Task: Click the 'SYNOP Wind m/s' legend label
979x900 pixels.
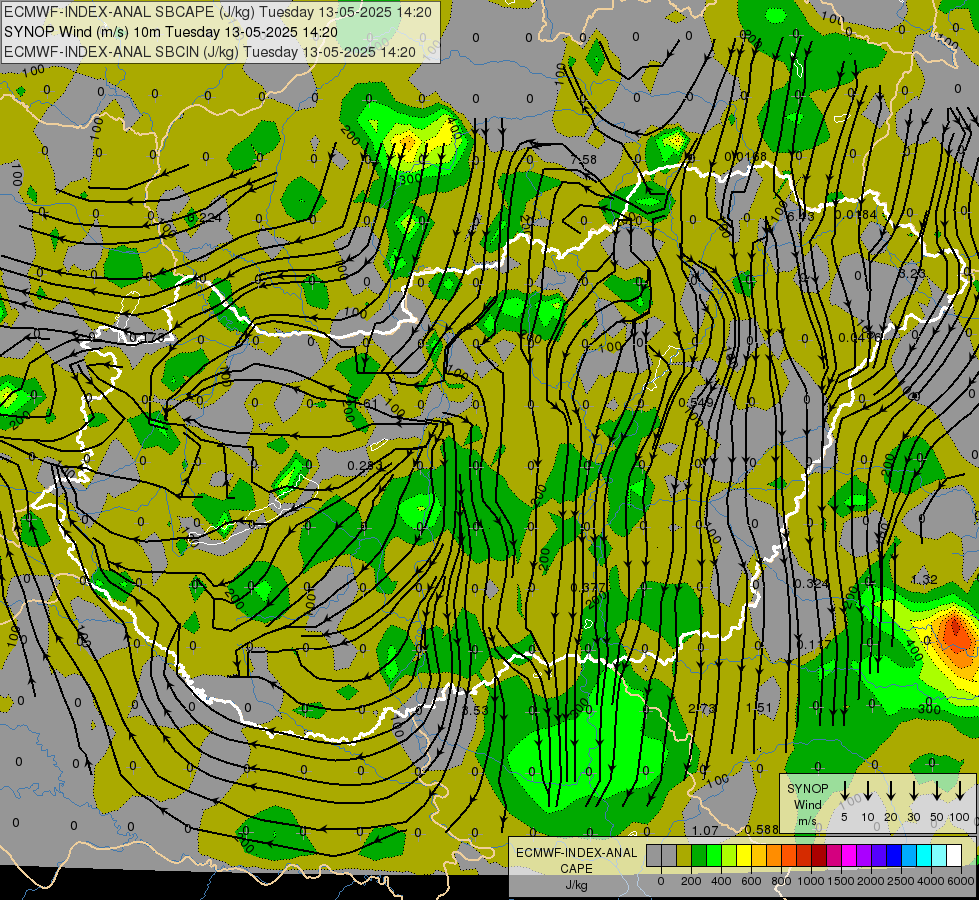Action: [807, 804]
